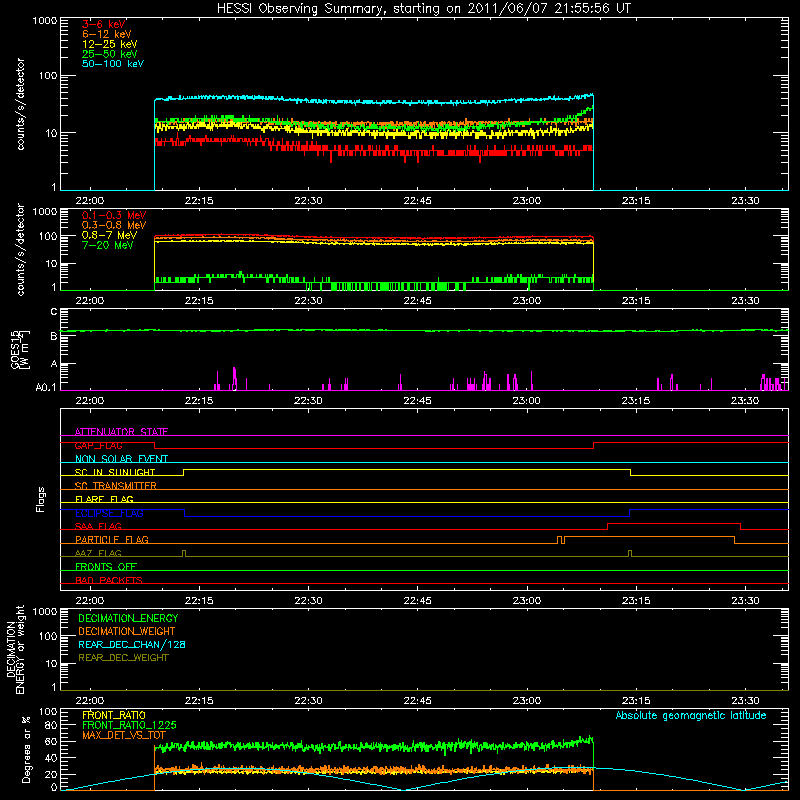Click the green GOES15 flux line
Viewport: 800px width, 800px height.
pyautogui.click(x=424, y=331)
